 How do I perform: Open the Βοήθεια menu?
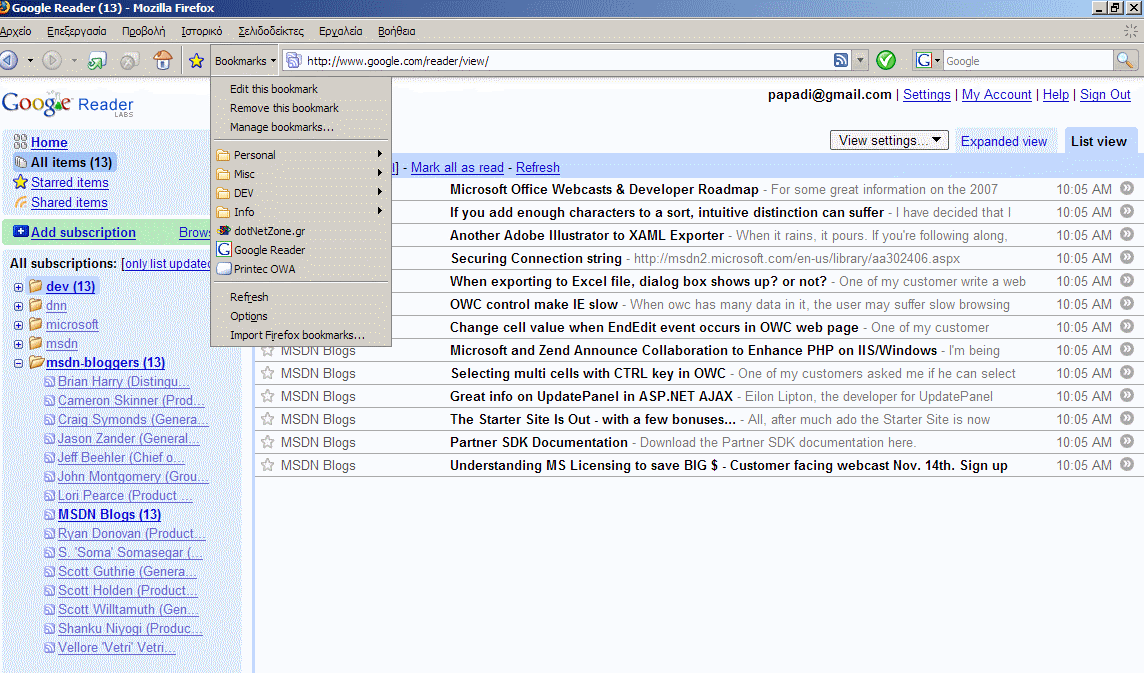coord(397,31)
